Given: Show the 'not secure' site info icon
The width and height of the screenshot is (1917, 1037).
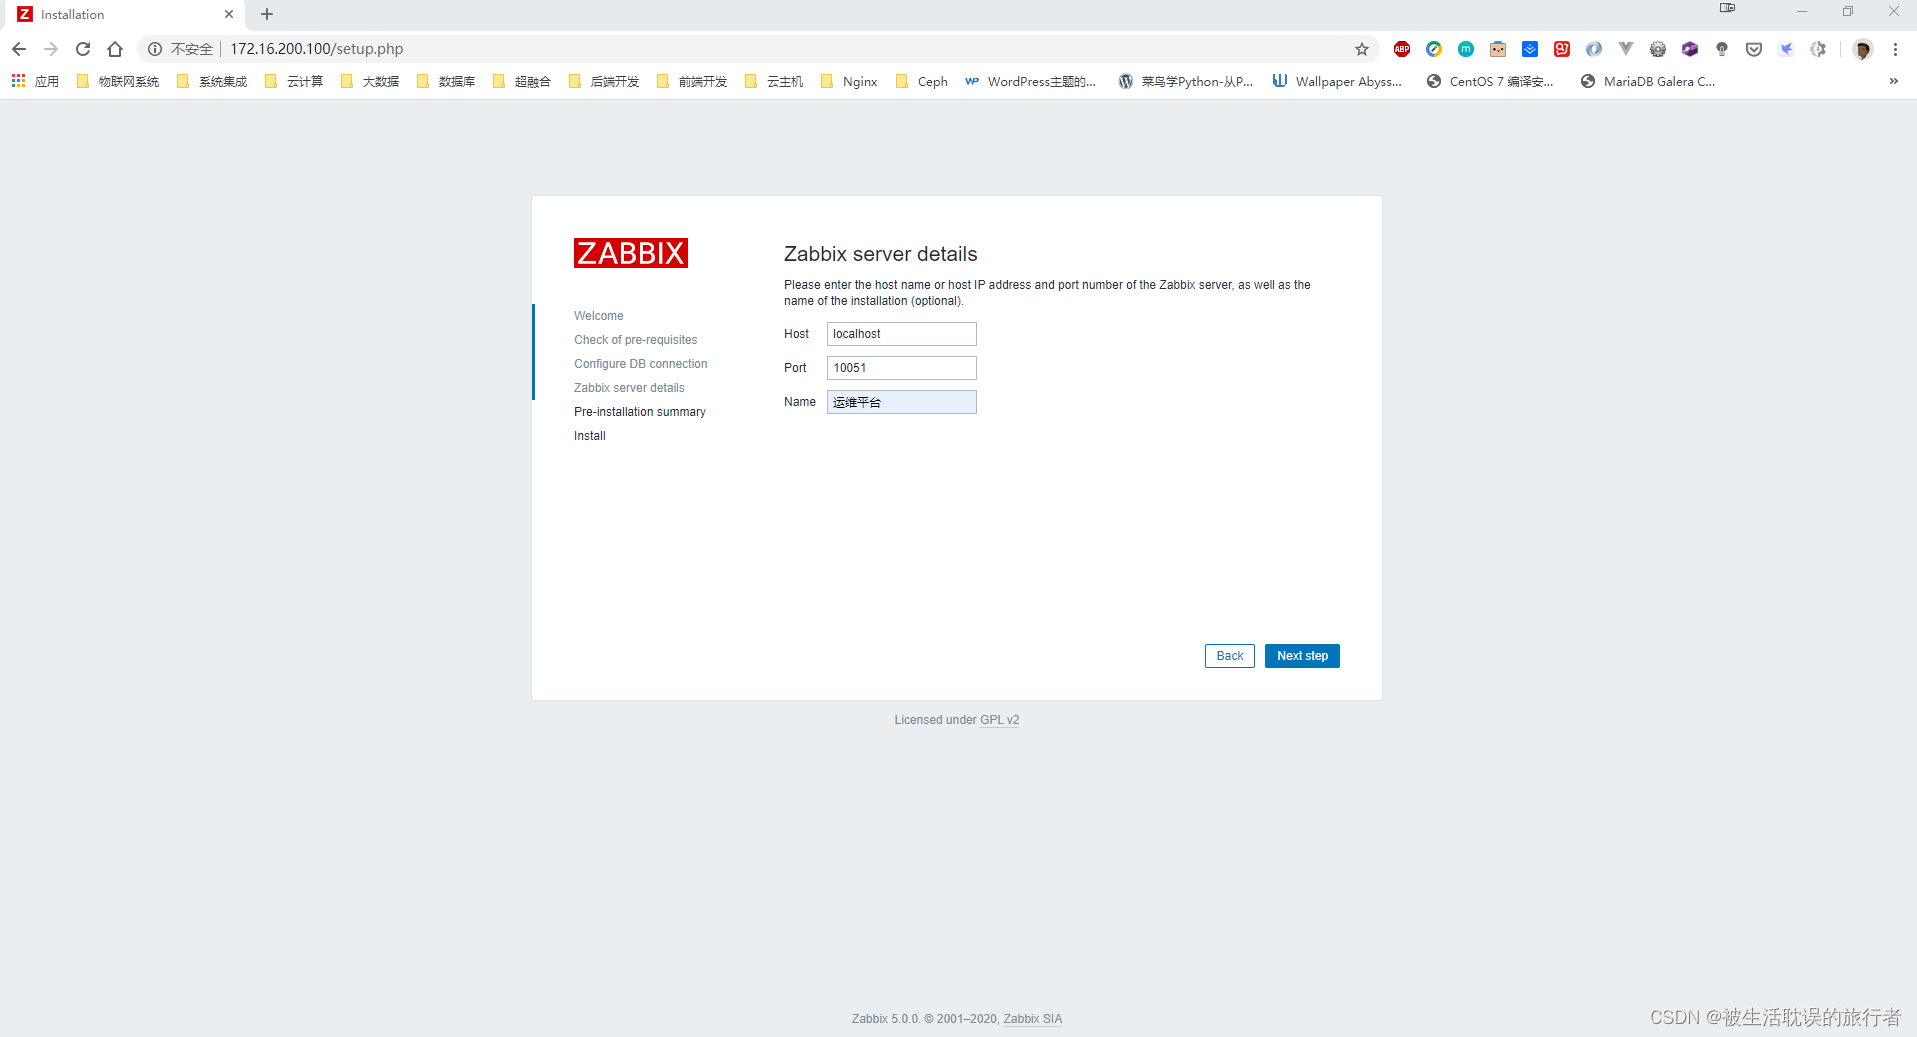Looking at the screenshot, I should click(x=155, y=49).
